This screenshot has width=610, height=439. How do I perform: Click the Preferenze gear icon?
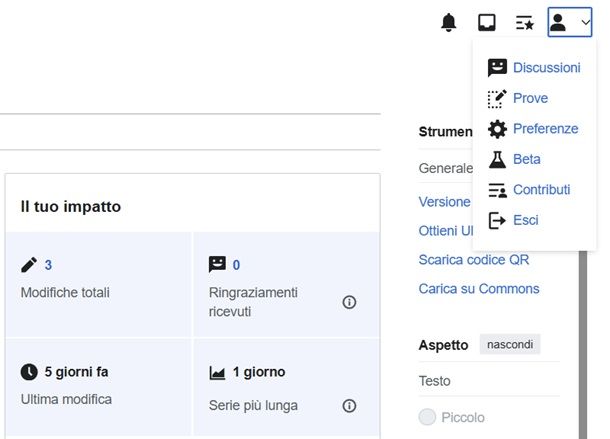497,129
